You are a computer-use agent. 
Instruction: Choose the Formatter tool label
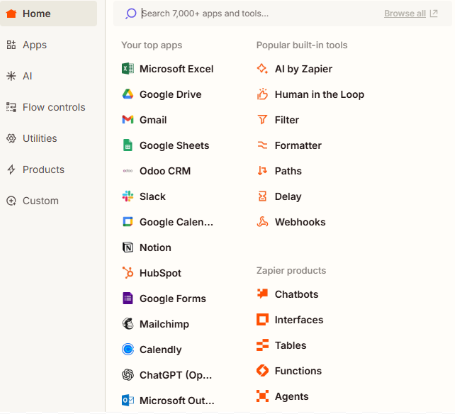tap(298, 146)
